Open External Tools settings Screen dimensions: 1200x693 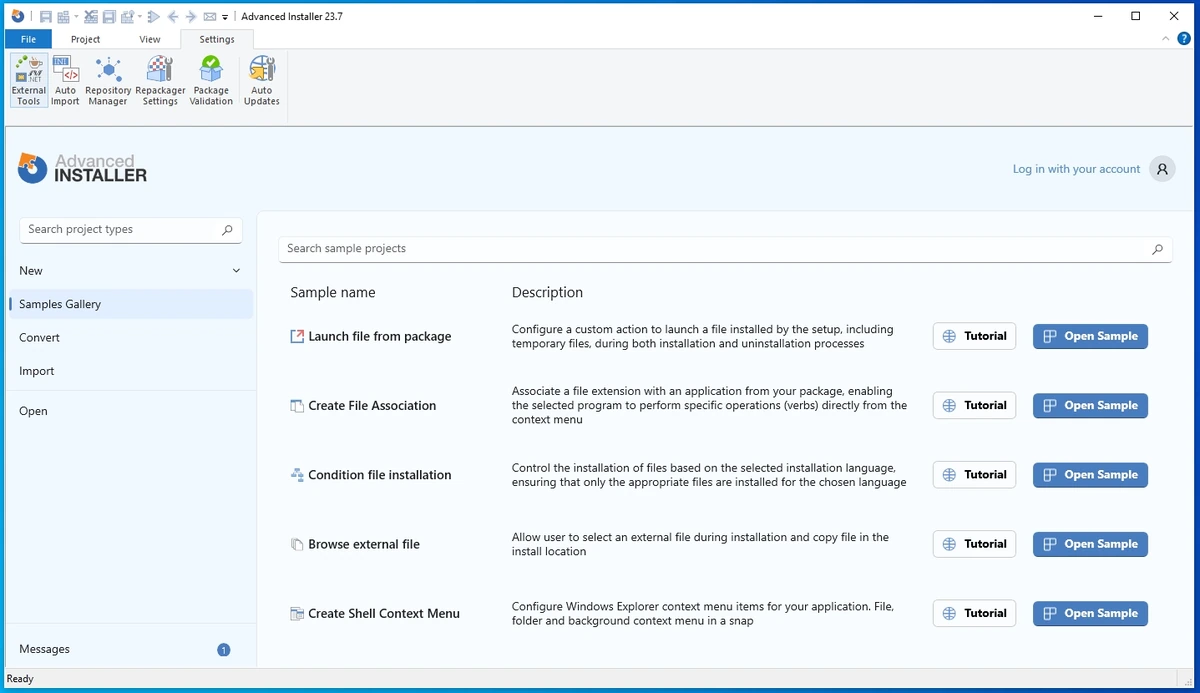pyautogui.click(x=29, y=81)
